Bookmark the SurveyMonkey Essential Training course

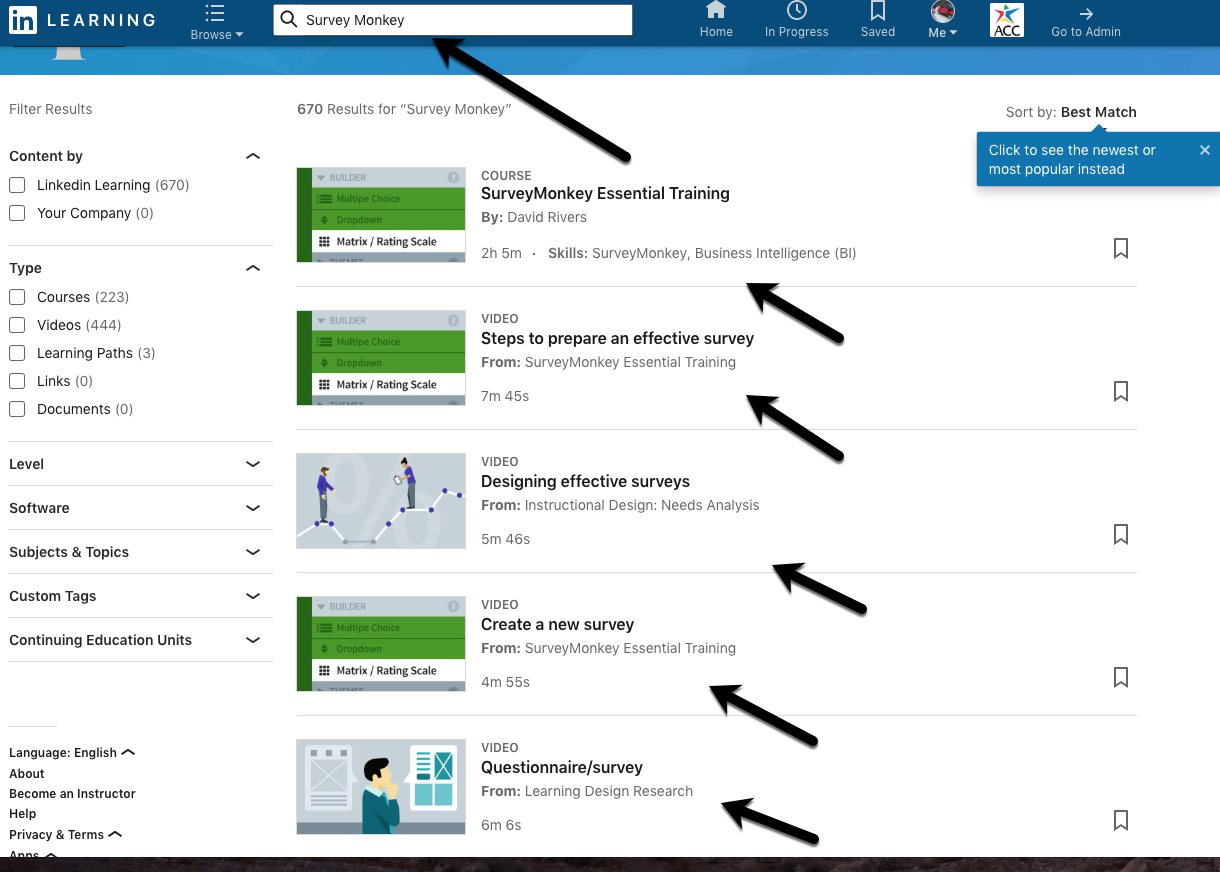1121,248
